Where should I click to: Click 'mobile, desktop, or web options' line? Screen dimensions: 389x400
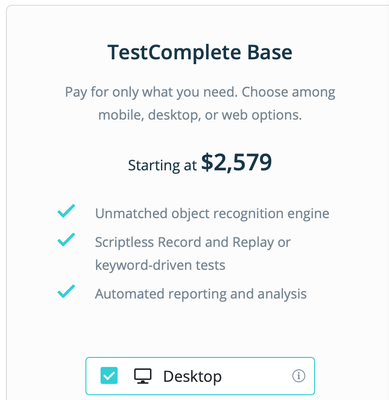tap(200, 115)
